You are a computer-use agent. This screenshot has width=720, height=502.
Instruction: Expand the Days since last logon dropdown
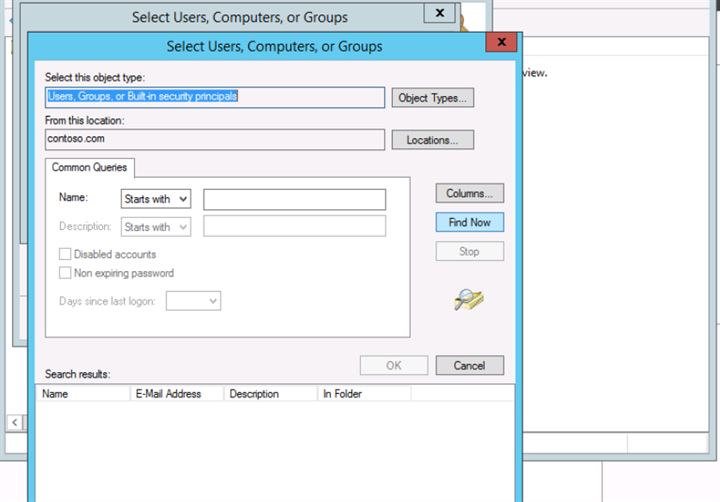(x=193, y=301)
